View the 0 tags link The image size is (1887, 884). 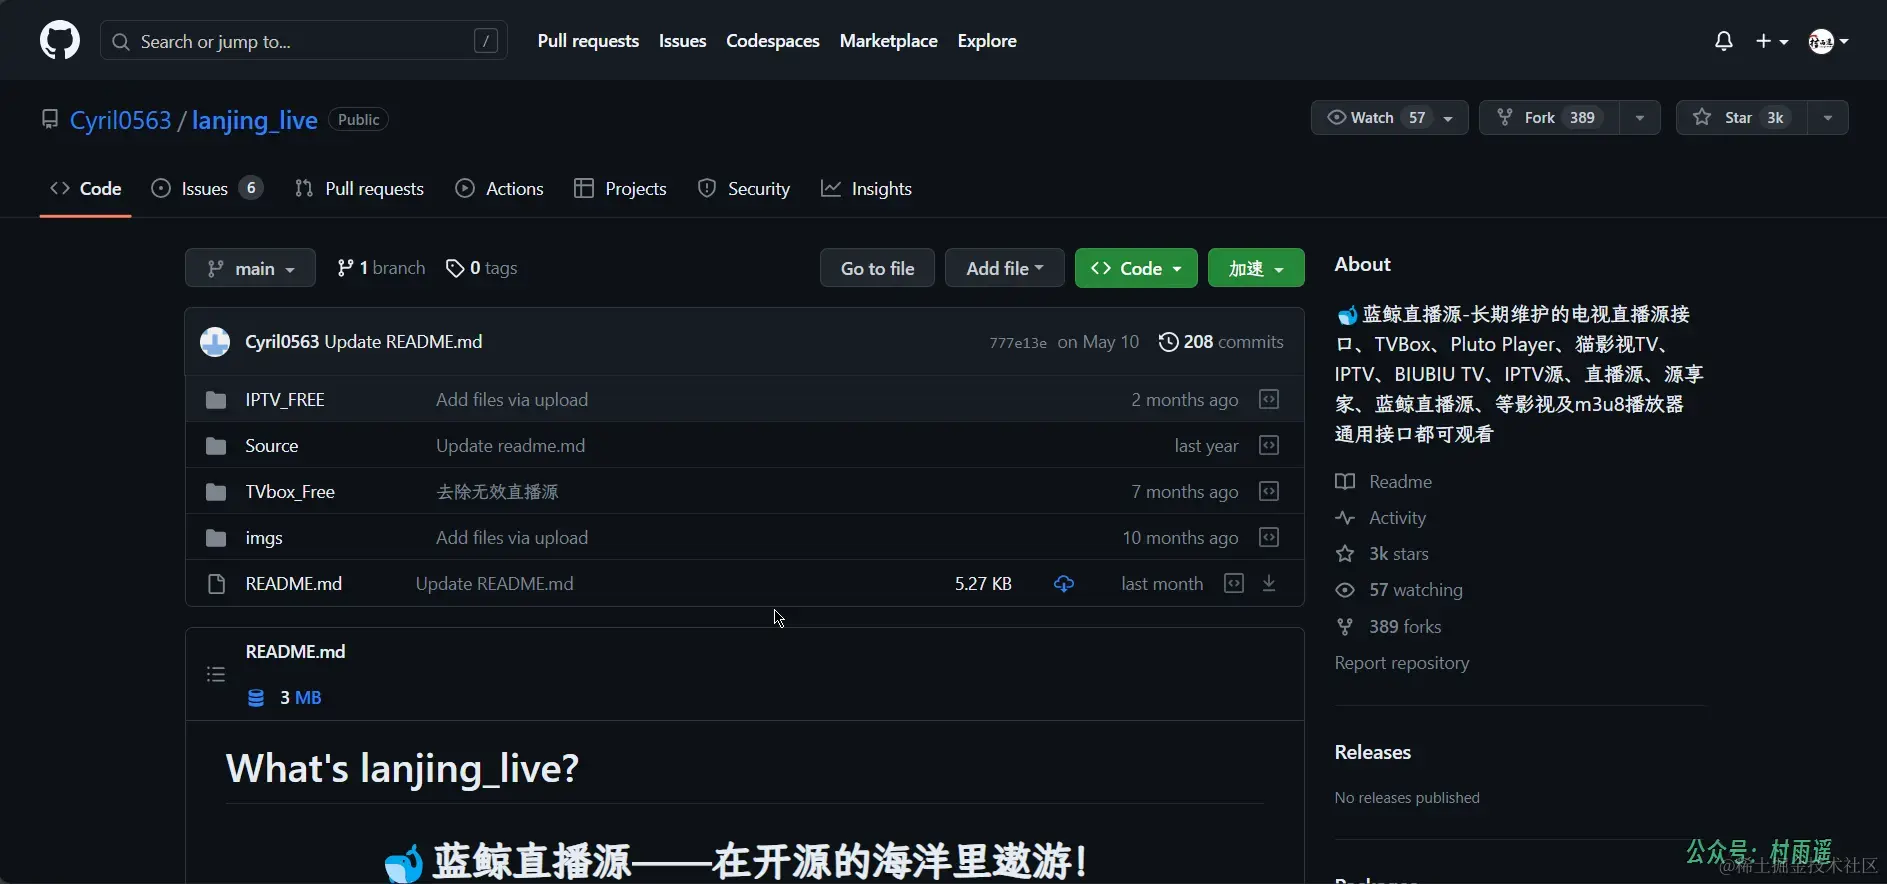click(481, 268)
